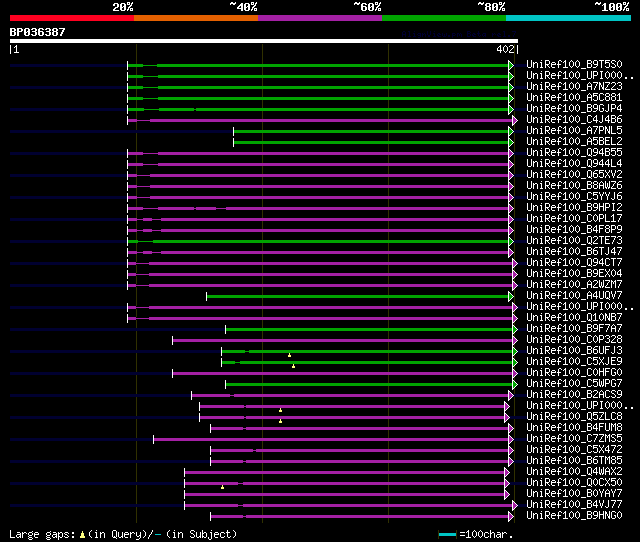
Task: Select the UniRef100_Q944L4 label
Action: coord(574,164)
